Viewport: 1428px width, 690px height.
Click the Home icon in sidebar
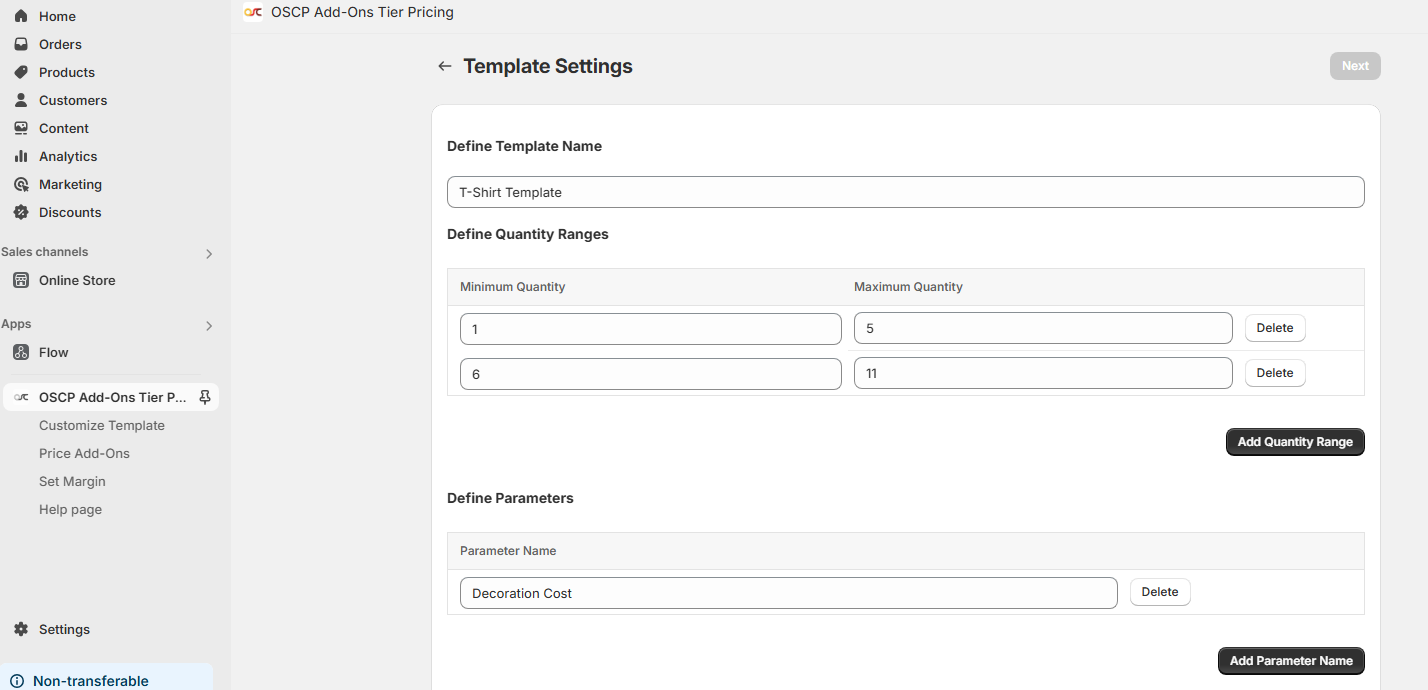click(x=21, y=16)
